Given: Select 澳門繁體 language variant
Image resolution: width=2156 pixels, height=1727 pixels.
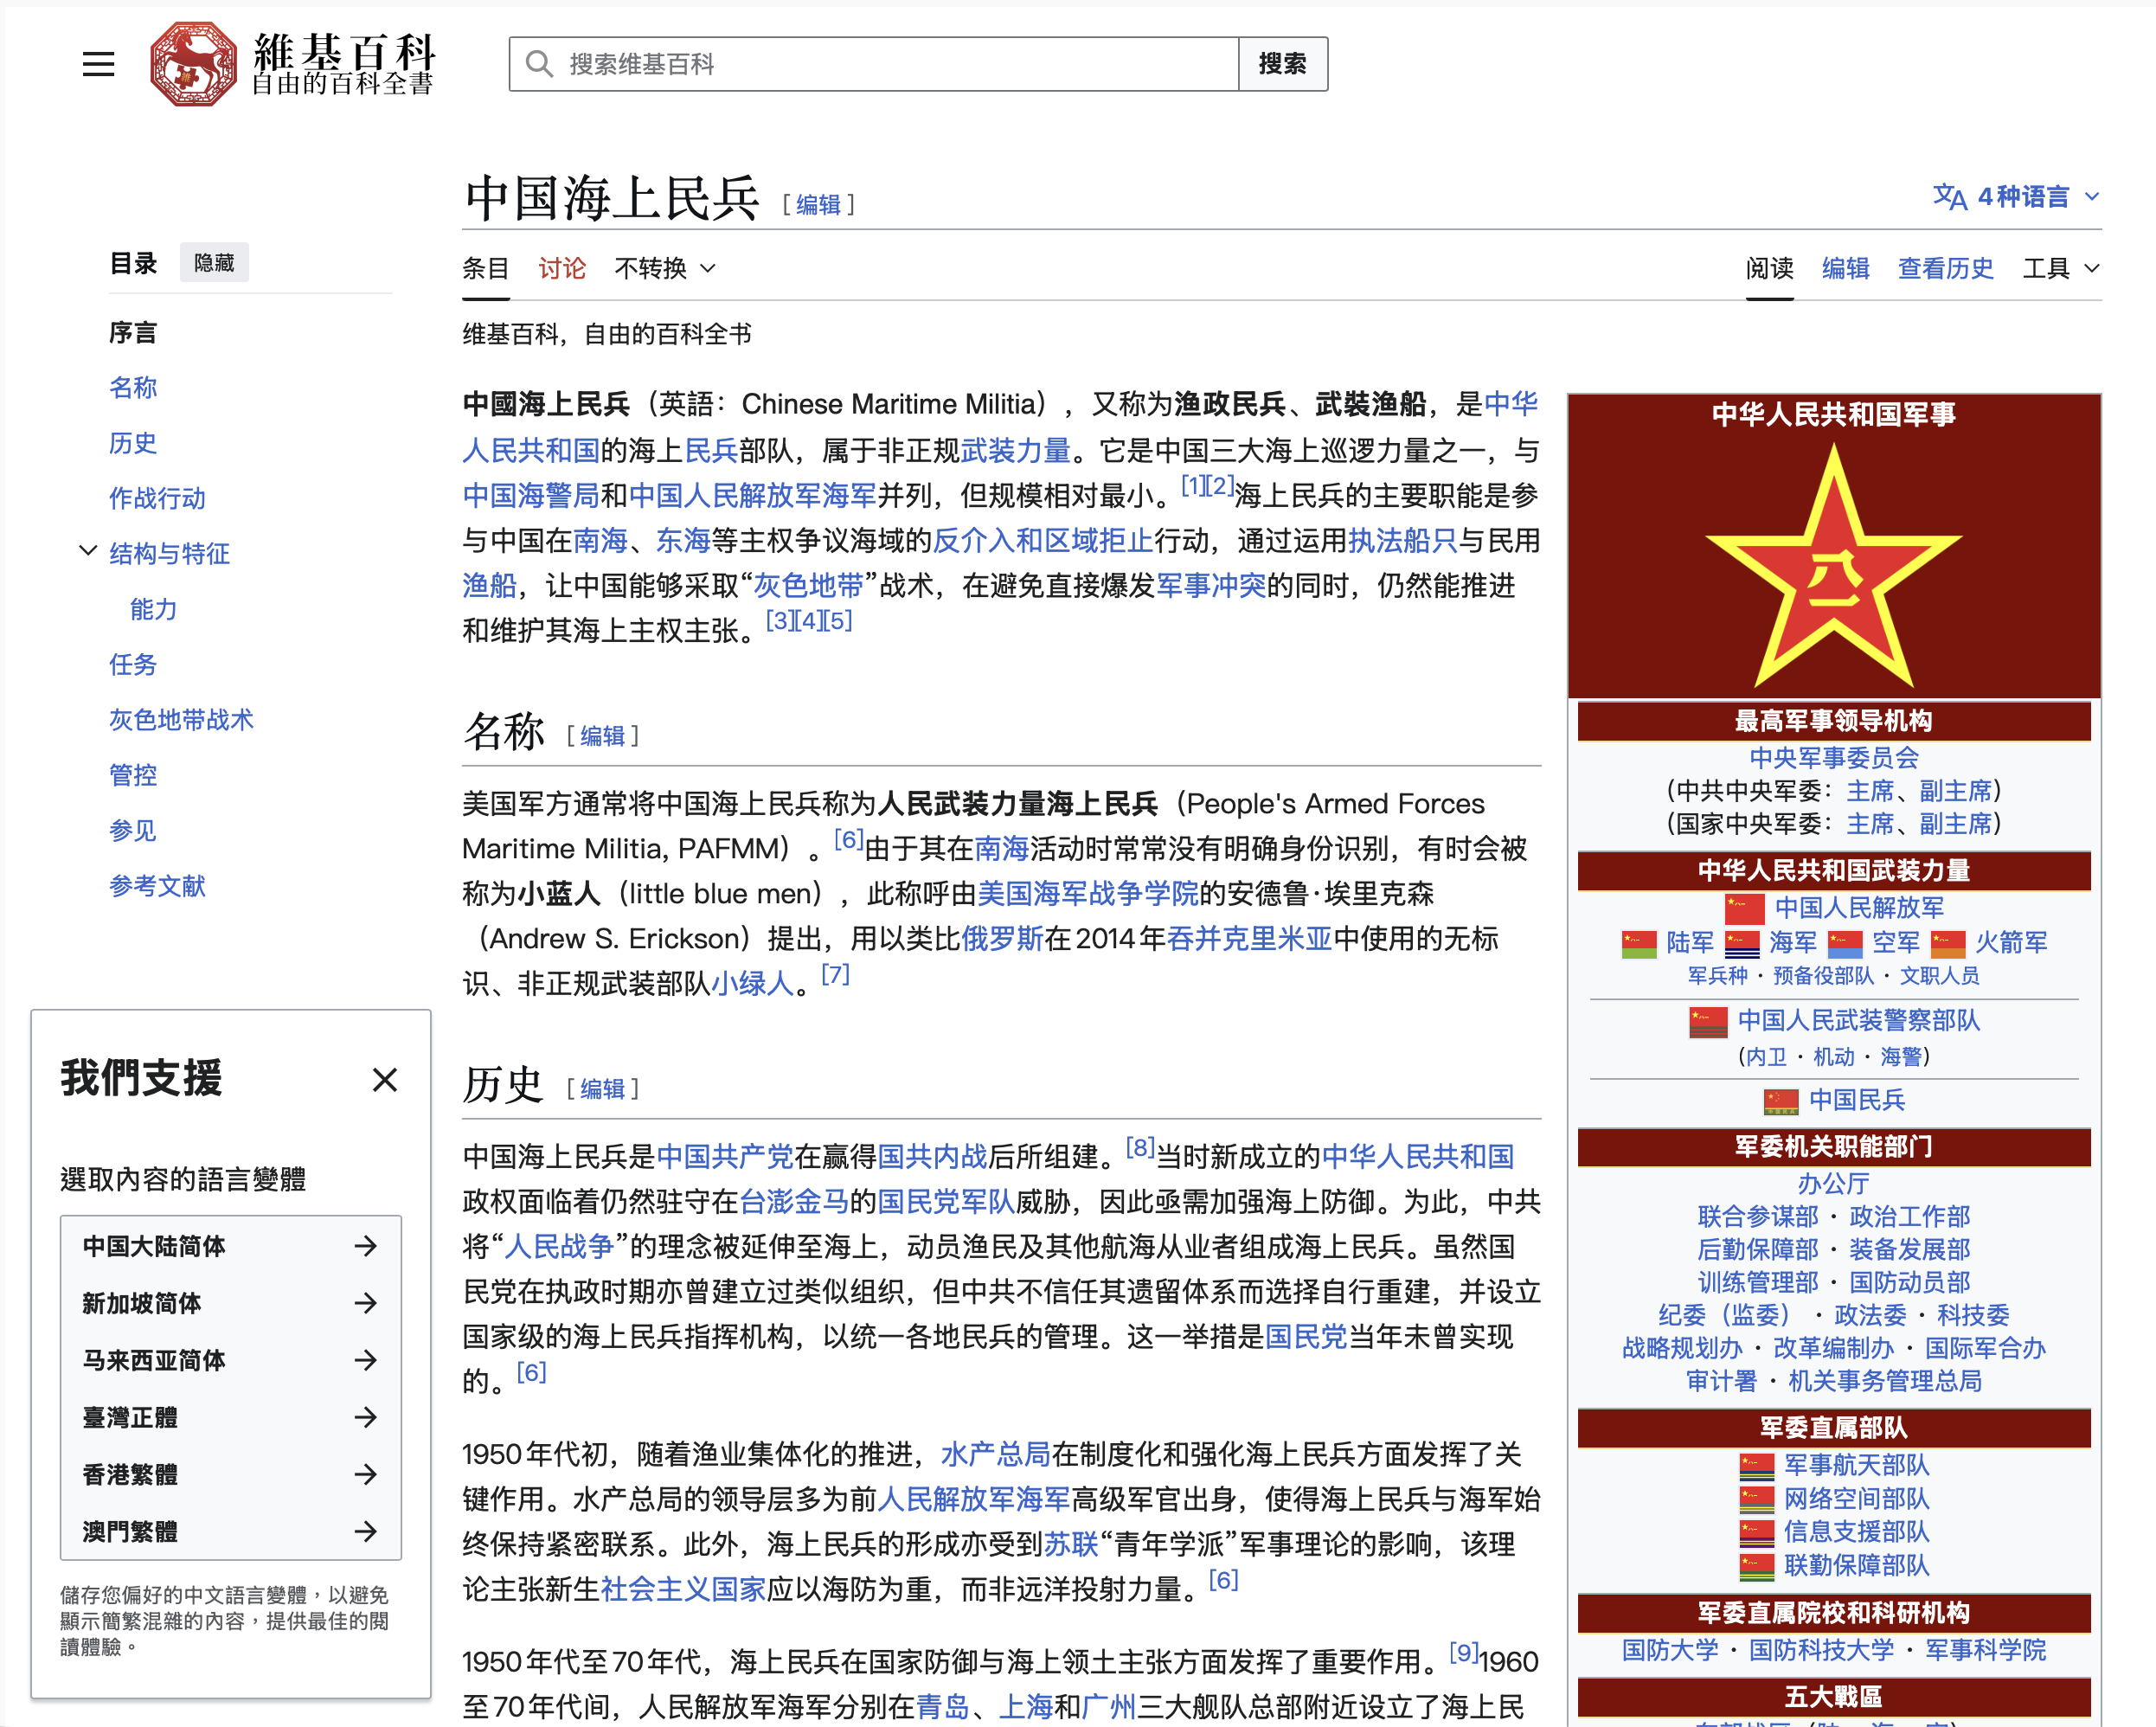Looking at the screenshot, I should tap(130, 1531).
